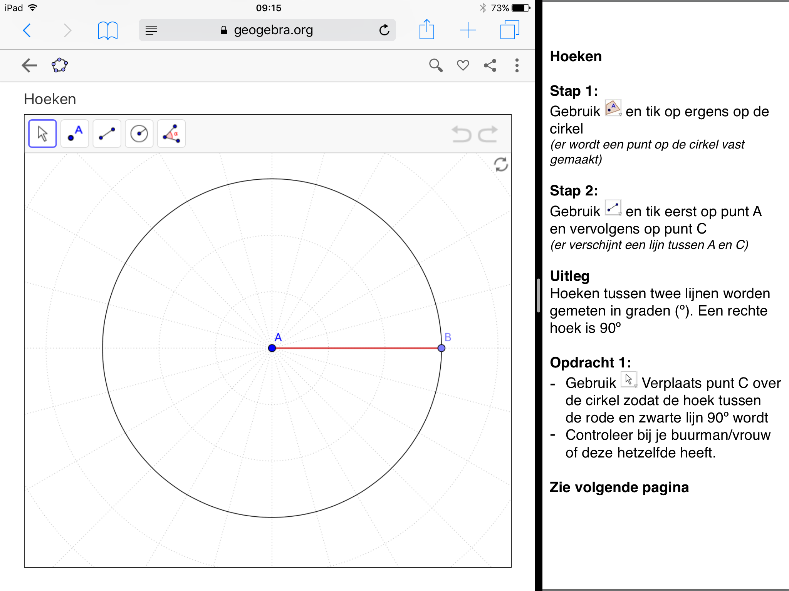The width and height of the screenshot is (789, 591).
Task: Click the battery indicator in status bar
Action: click(x=521, y=8)
